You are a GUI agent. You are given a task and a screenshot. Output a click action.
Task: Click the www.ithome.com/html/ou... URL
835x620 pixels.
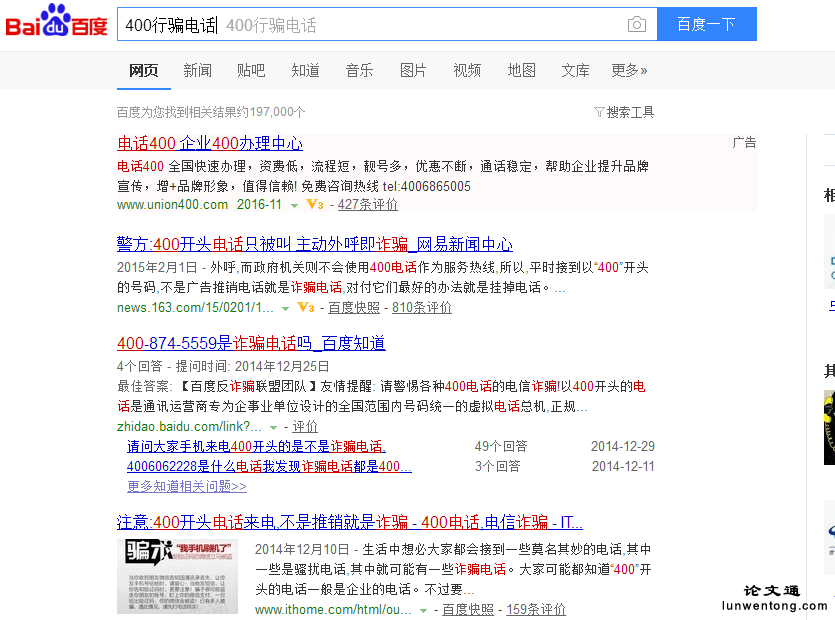click(333, 609)
